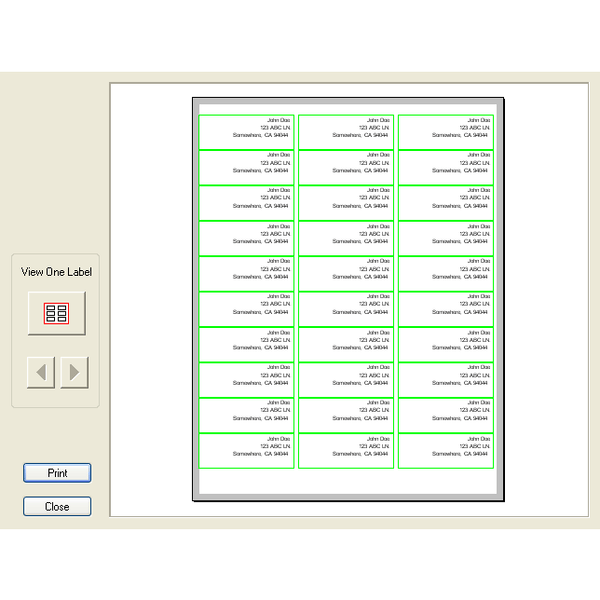Select the top label in the right column
The width and height of the screenshot is (600, 600).
(x=446, y=132)
